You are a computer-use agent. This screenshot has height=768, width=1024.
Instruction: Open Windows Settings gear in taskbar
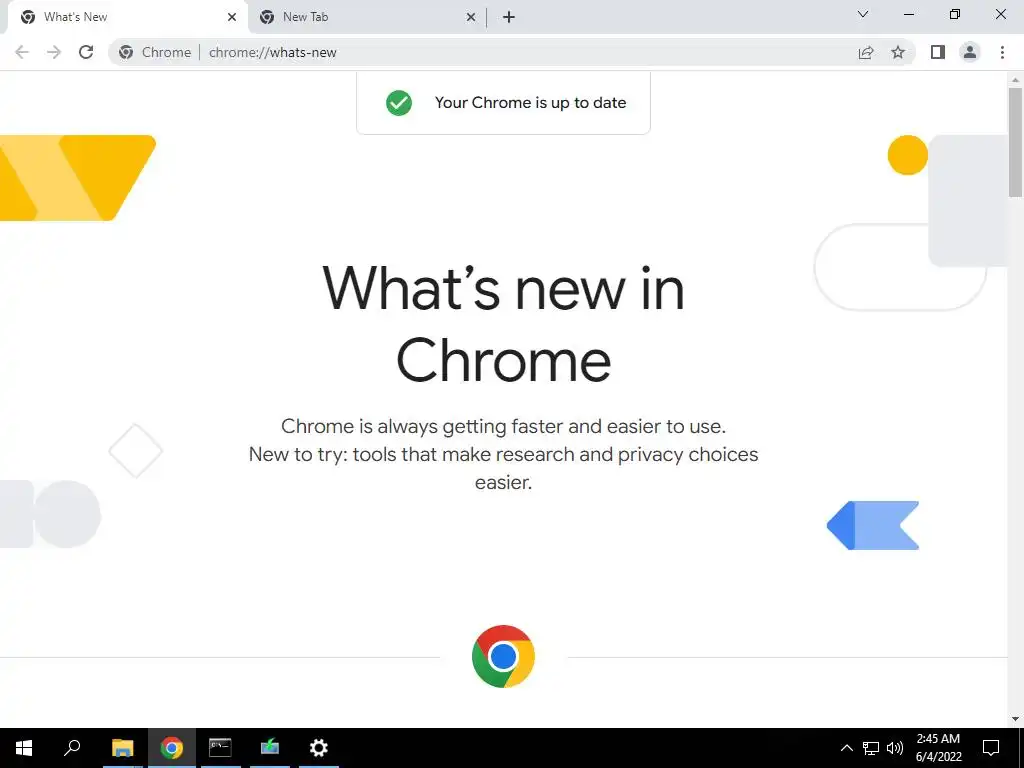[x=318, y=748]
